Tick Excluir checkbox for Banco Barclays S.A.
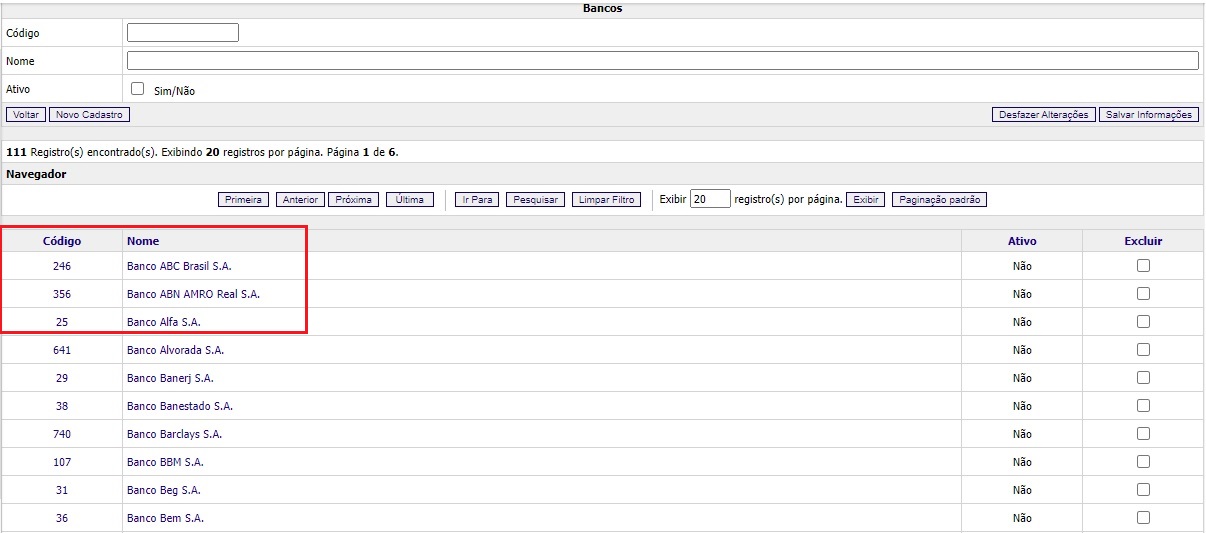1206x533 pixels. [x=1143, y=434]
